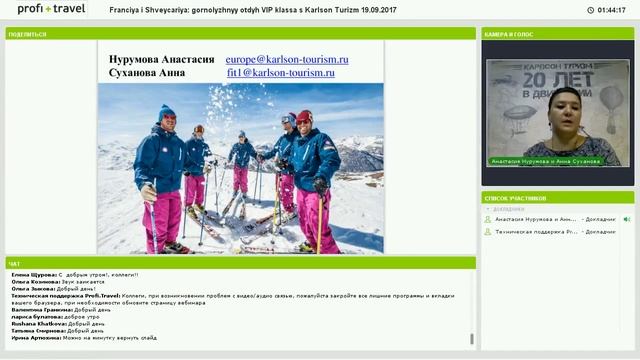Open the europe@karlson-tourism.ru email link
The height and width of the screenshot is (360, 640).
[x=287, y=60]
